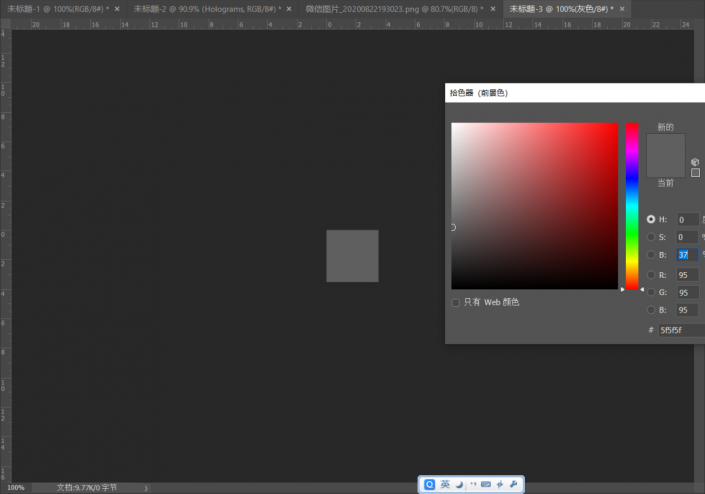Click the small web-safe color square
Image resolution: width=705 pixels, height=494 pixels.
pos(695,173)
